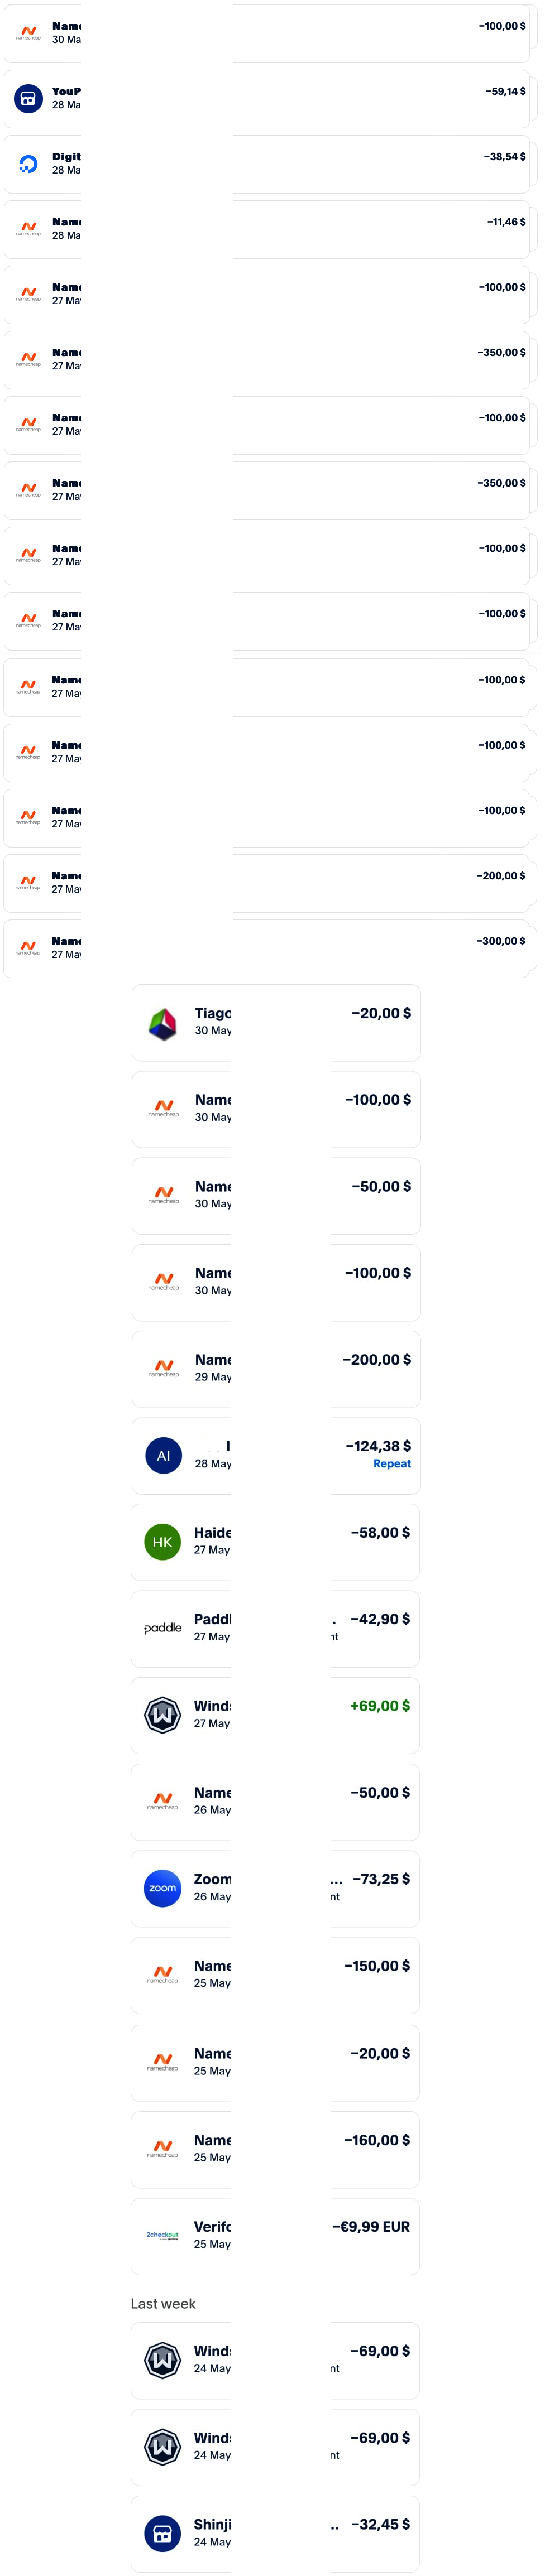Open the green HK avatar transaction

pyautogui.click(x=275, y=1542)
